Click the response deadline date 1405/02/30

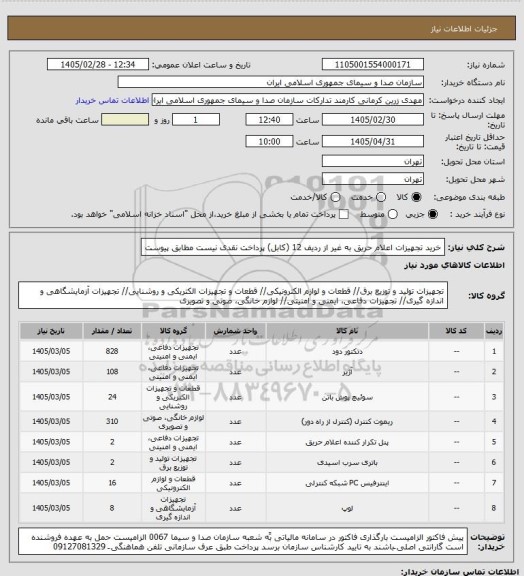pos(373,120)
